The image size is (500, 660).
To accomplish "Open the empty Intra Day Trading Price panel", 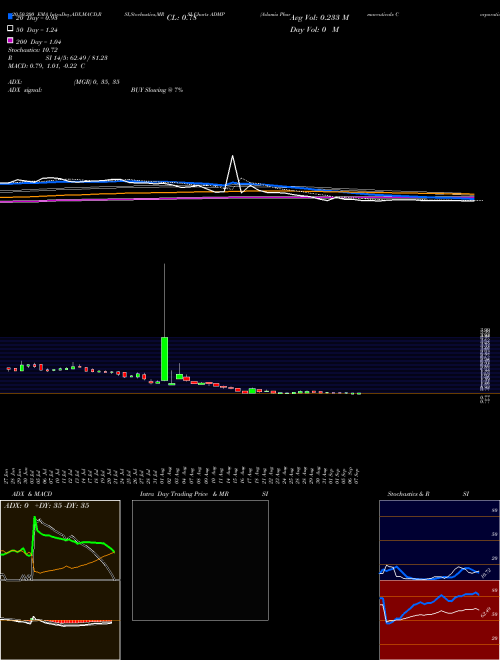I will click(200, 560).
